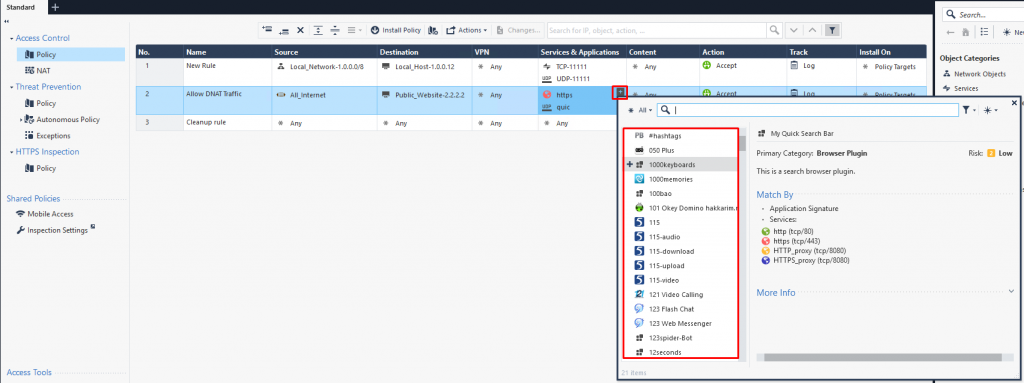Collapse the Access Control tree section
The width and height of the screenshot is (1024, 383).
click(x=12, y=39)
